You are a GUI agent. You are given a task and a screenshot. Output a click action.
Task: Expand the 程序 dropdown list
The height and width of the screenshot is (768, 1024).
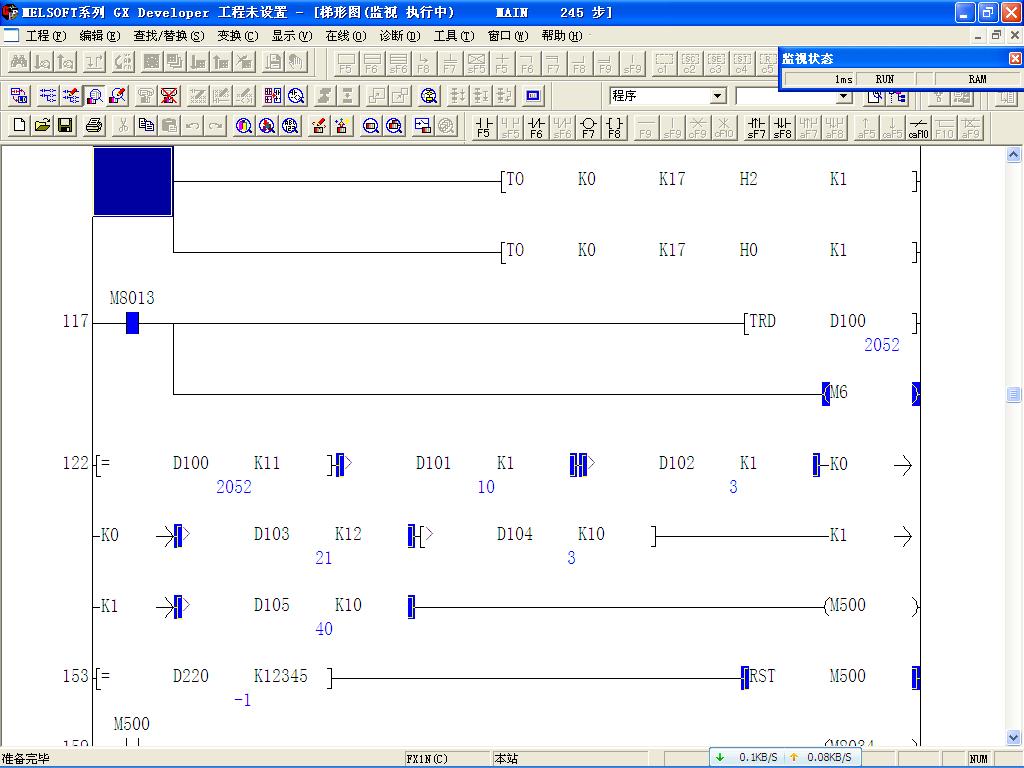(x=718, y=96)
